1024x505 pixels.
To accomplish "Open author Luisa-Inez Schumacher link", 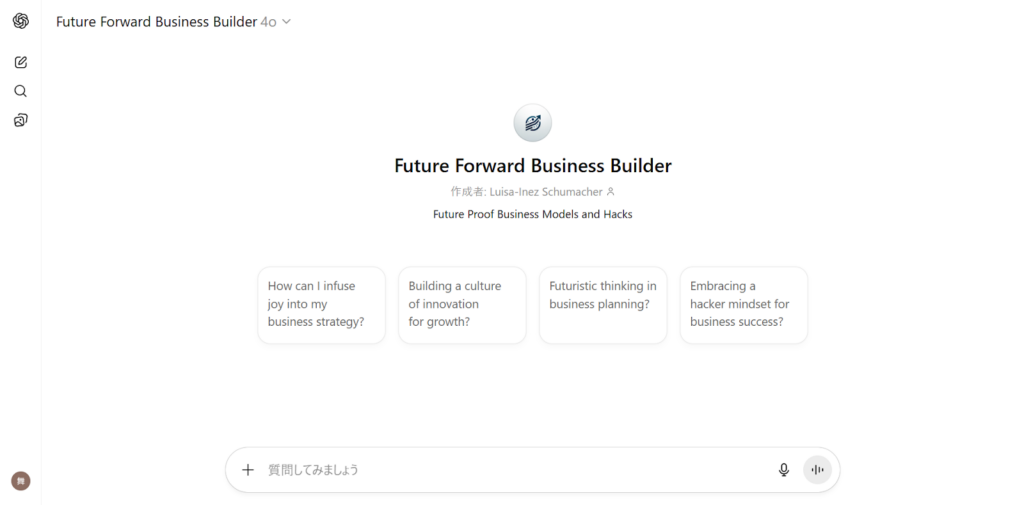I will [x=546, y=192].
